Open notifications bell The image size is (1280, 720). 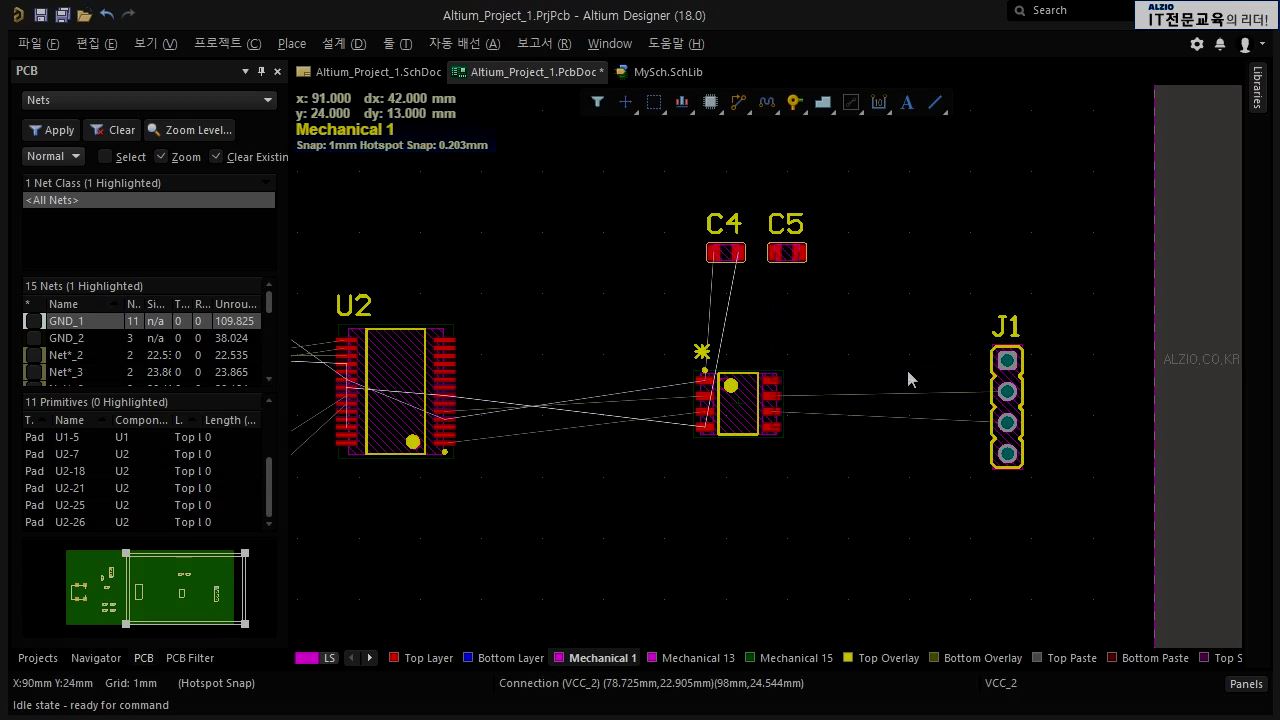(1220, 44)
